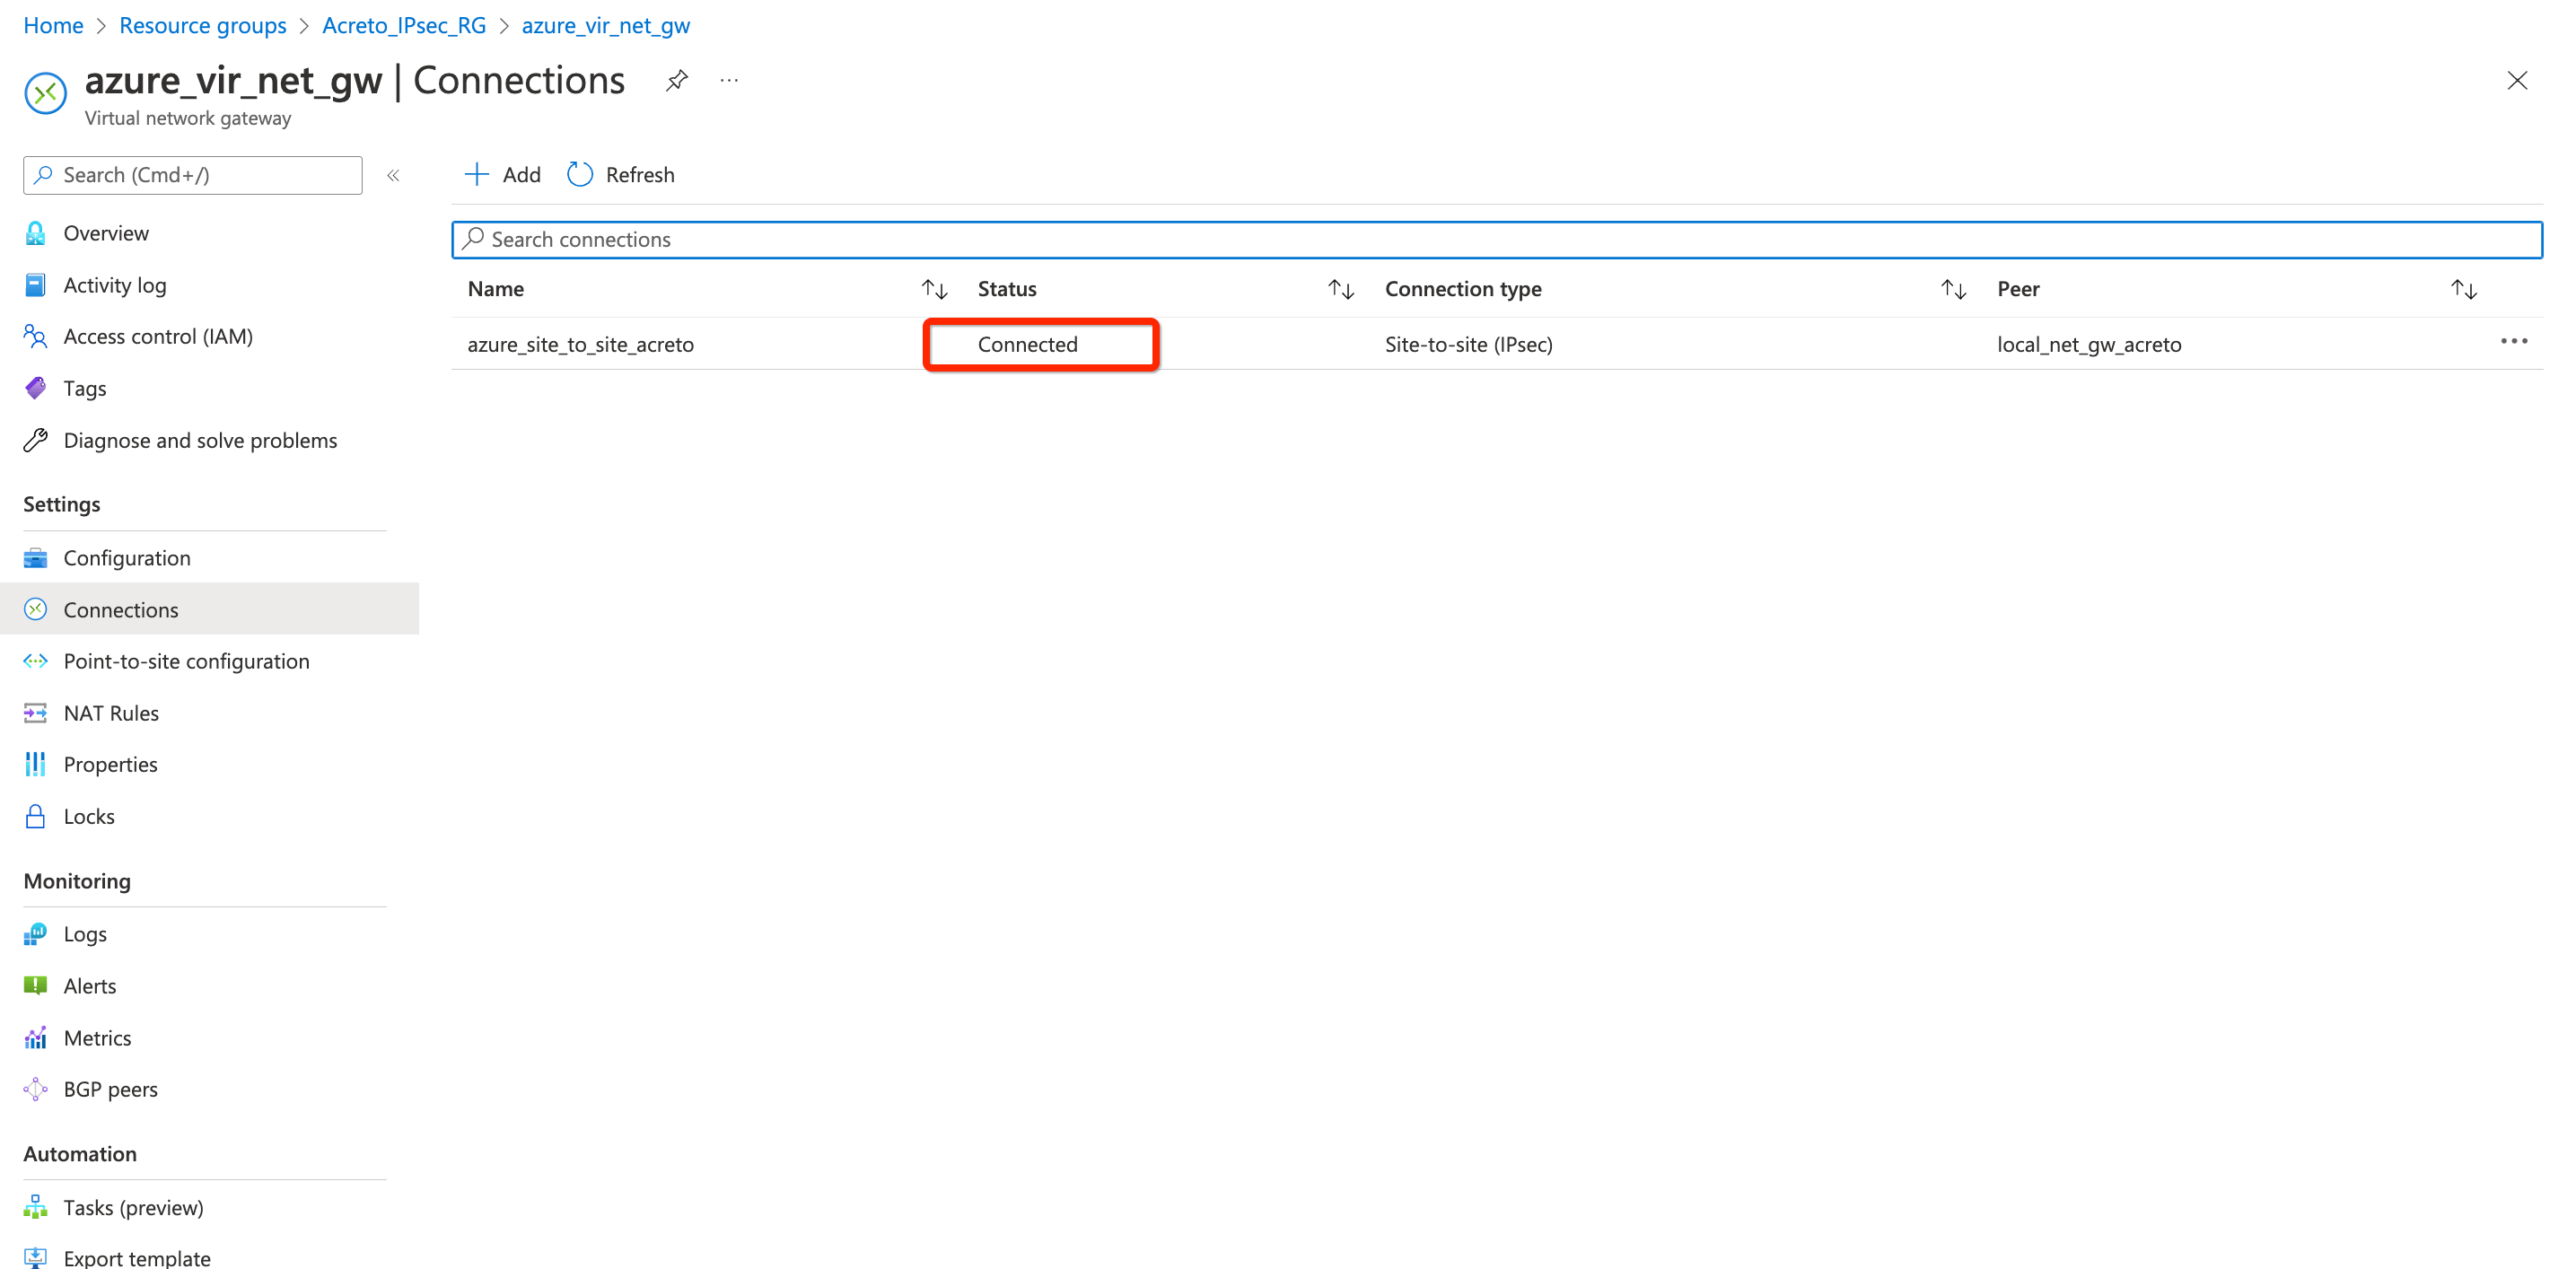This screenshot has height=1269, width=2576.
Task: Open Acreto_IPsec_RG breadcrumb link
Action: (404, 25)
